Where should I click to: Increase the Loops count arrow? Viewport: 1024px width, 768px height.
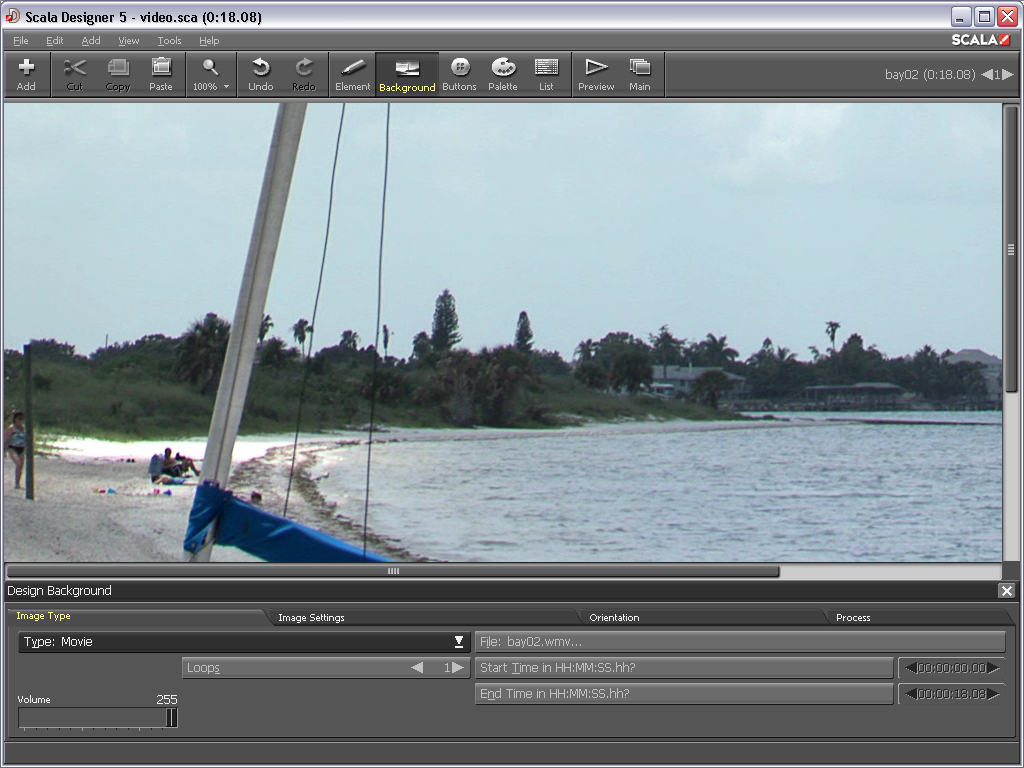click(458, 668)
